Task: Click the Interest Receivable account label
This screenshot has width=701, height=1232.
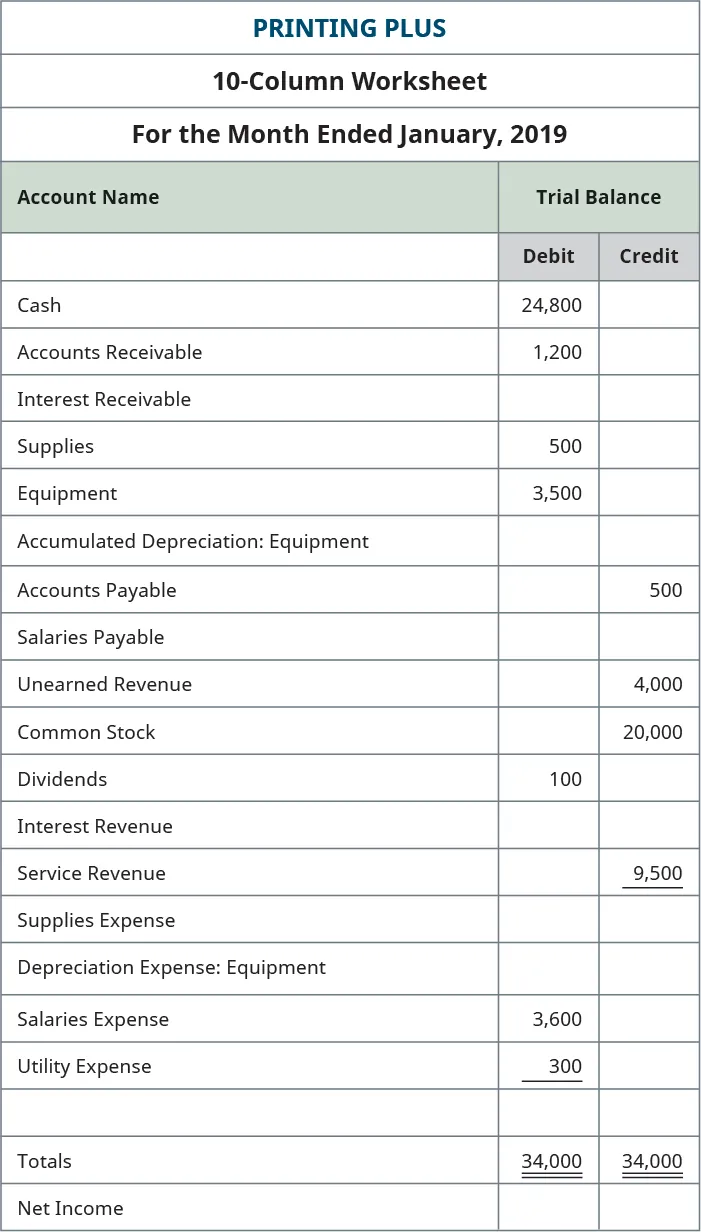Action: (x=104, y=399)
